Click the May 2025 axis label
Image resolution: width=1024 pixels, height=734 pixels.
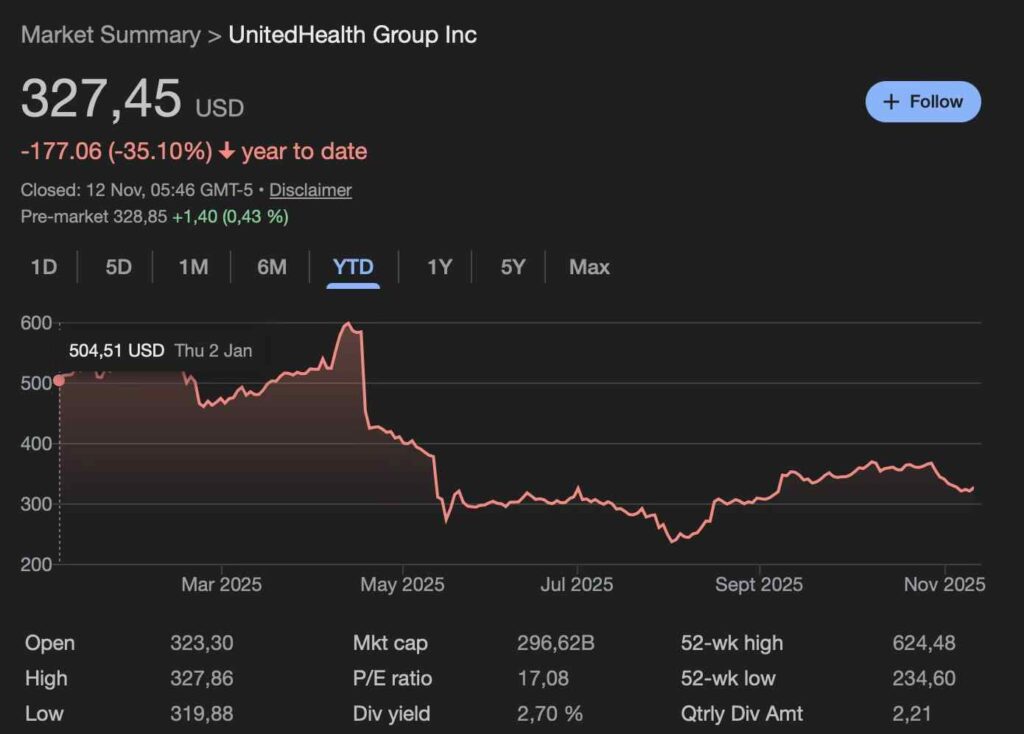click(402, 584)
